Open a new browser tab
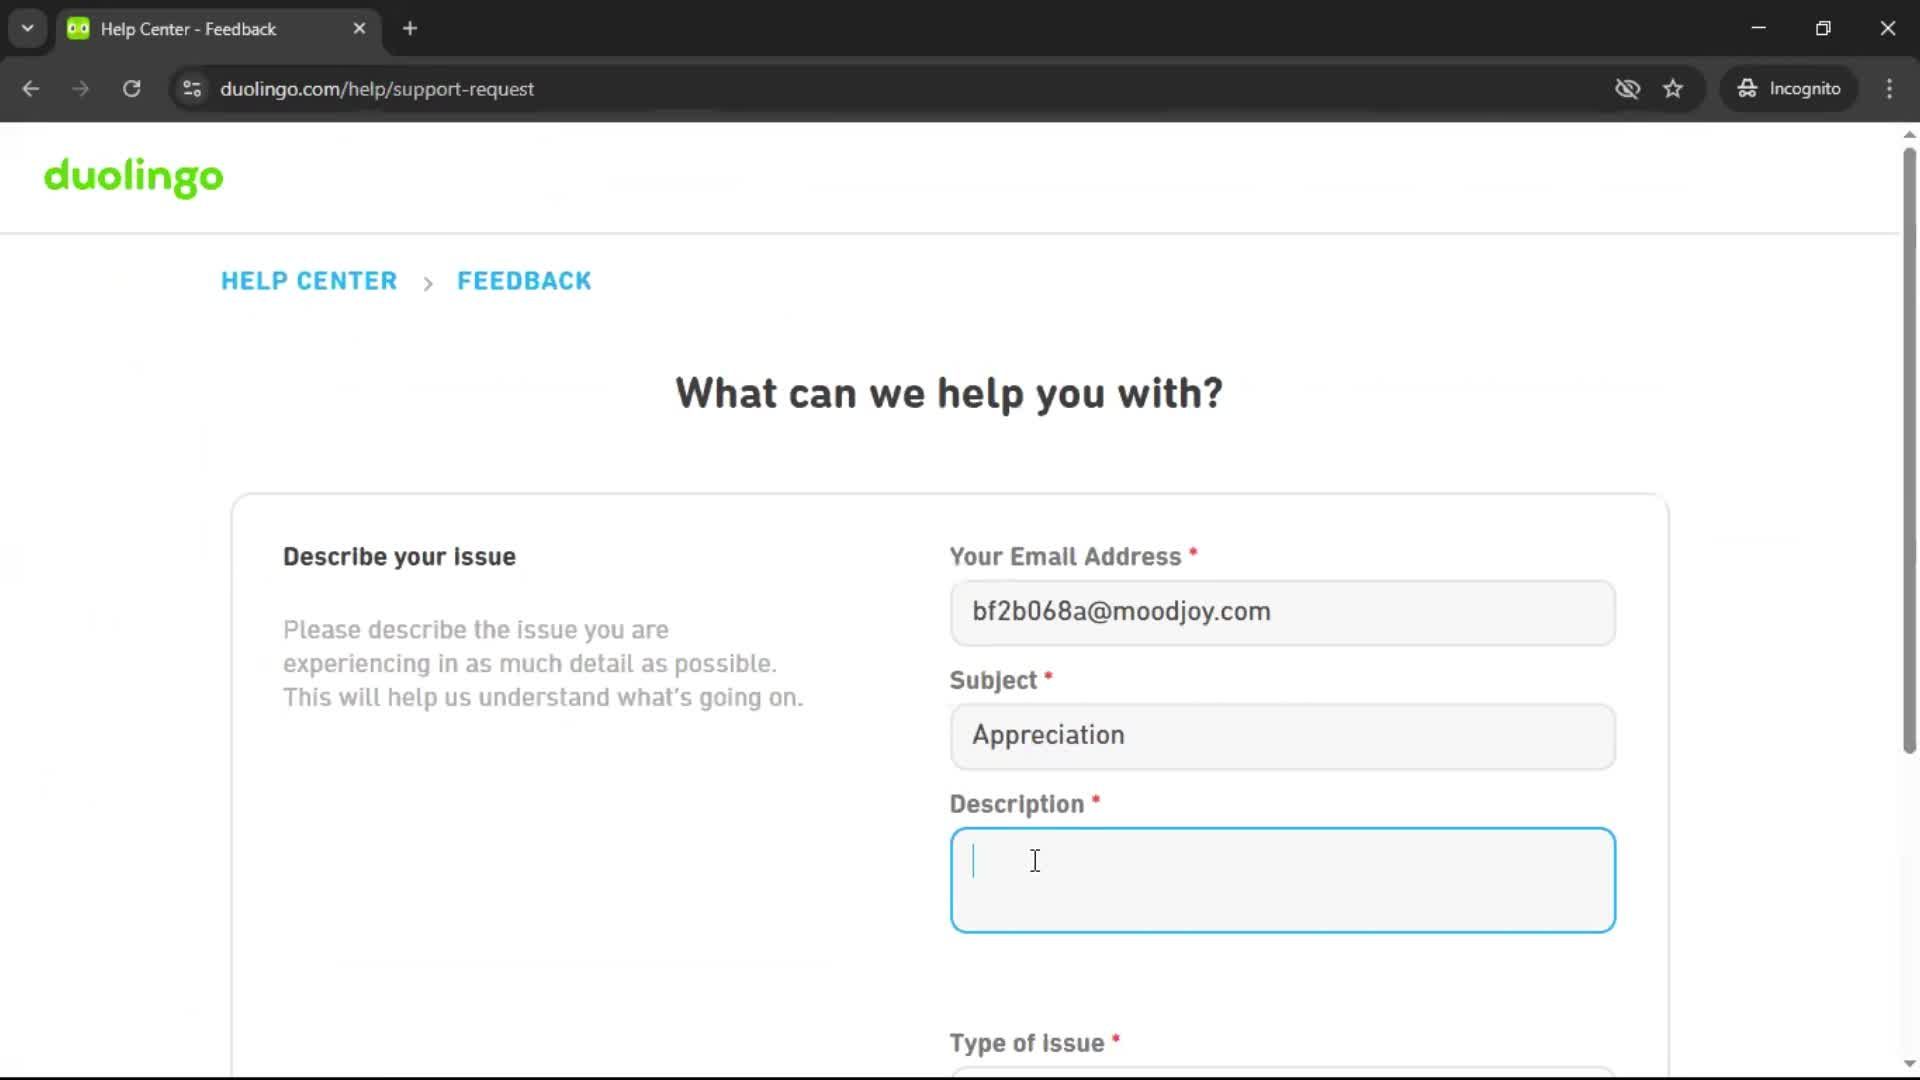 pos(409,28)
